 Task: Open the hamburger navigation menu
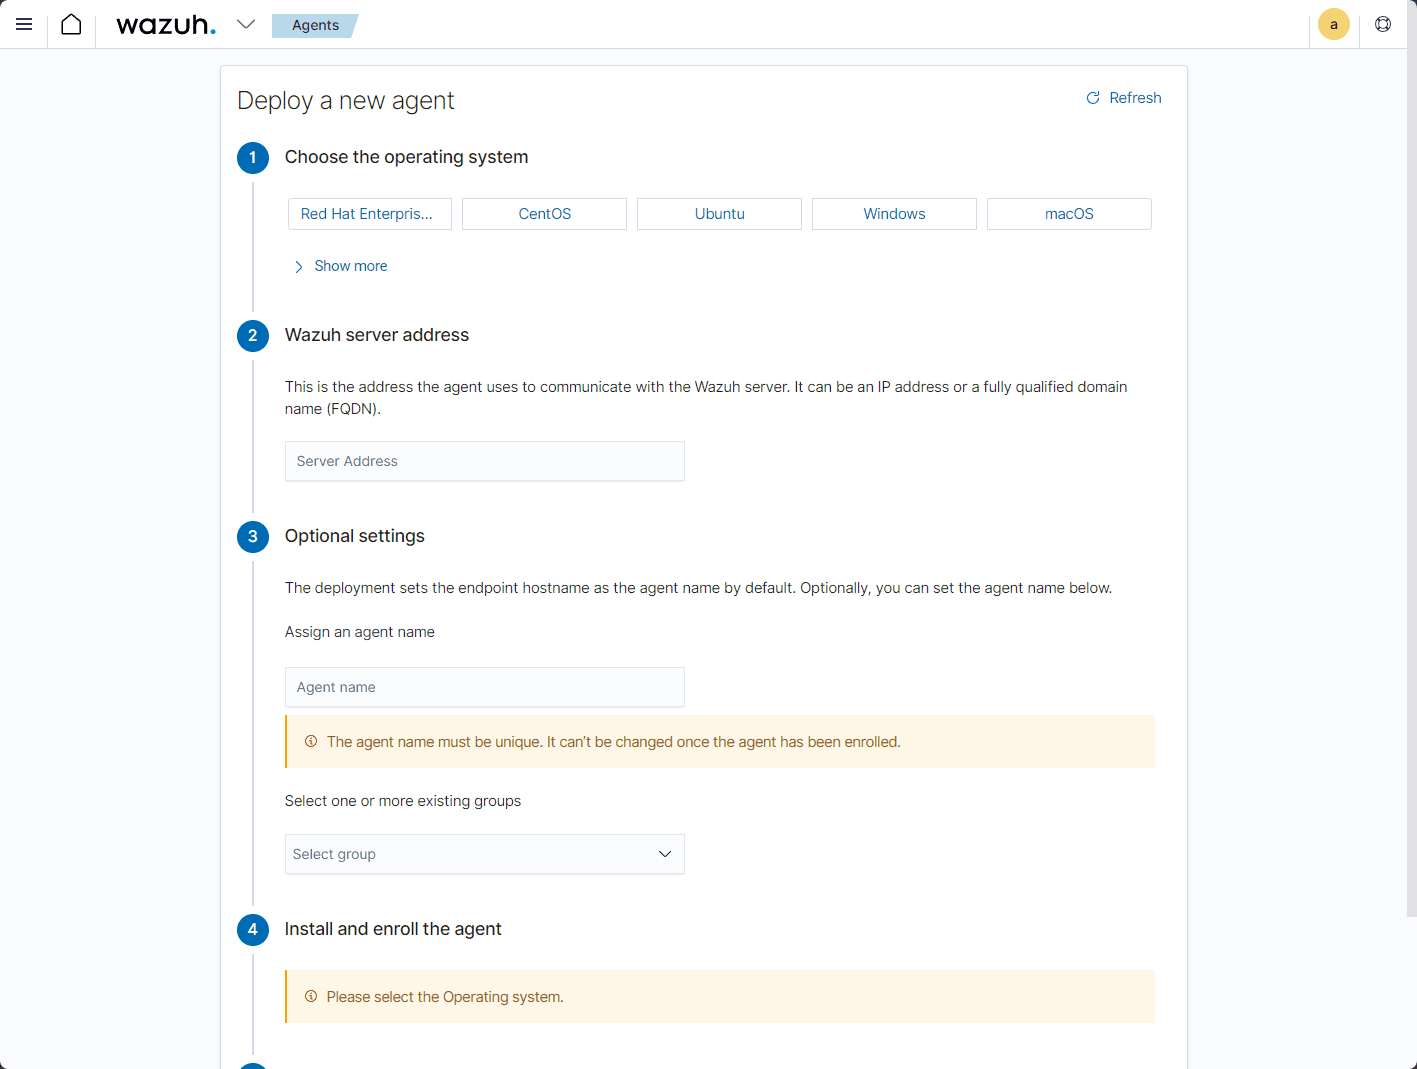[24, 25]
